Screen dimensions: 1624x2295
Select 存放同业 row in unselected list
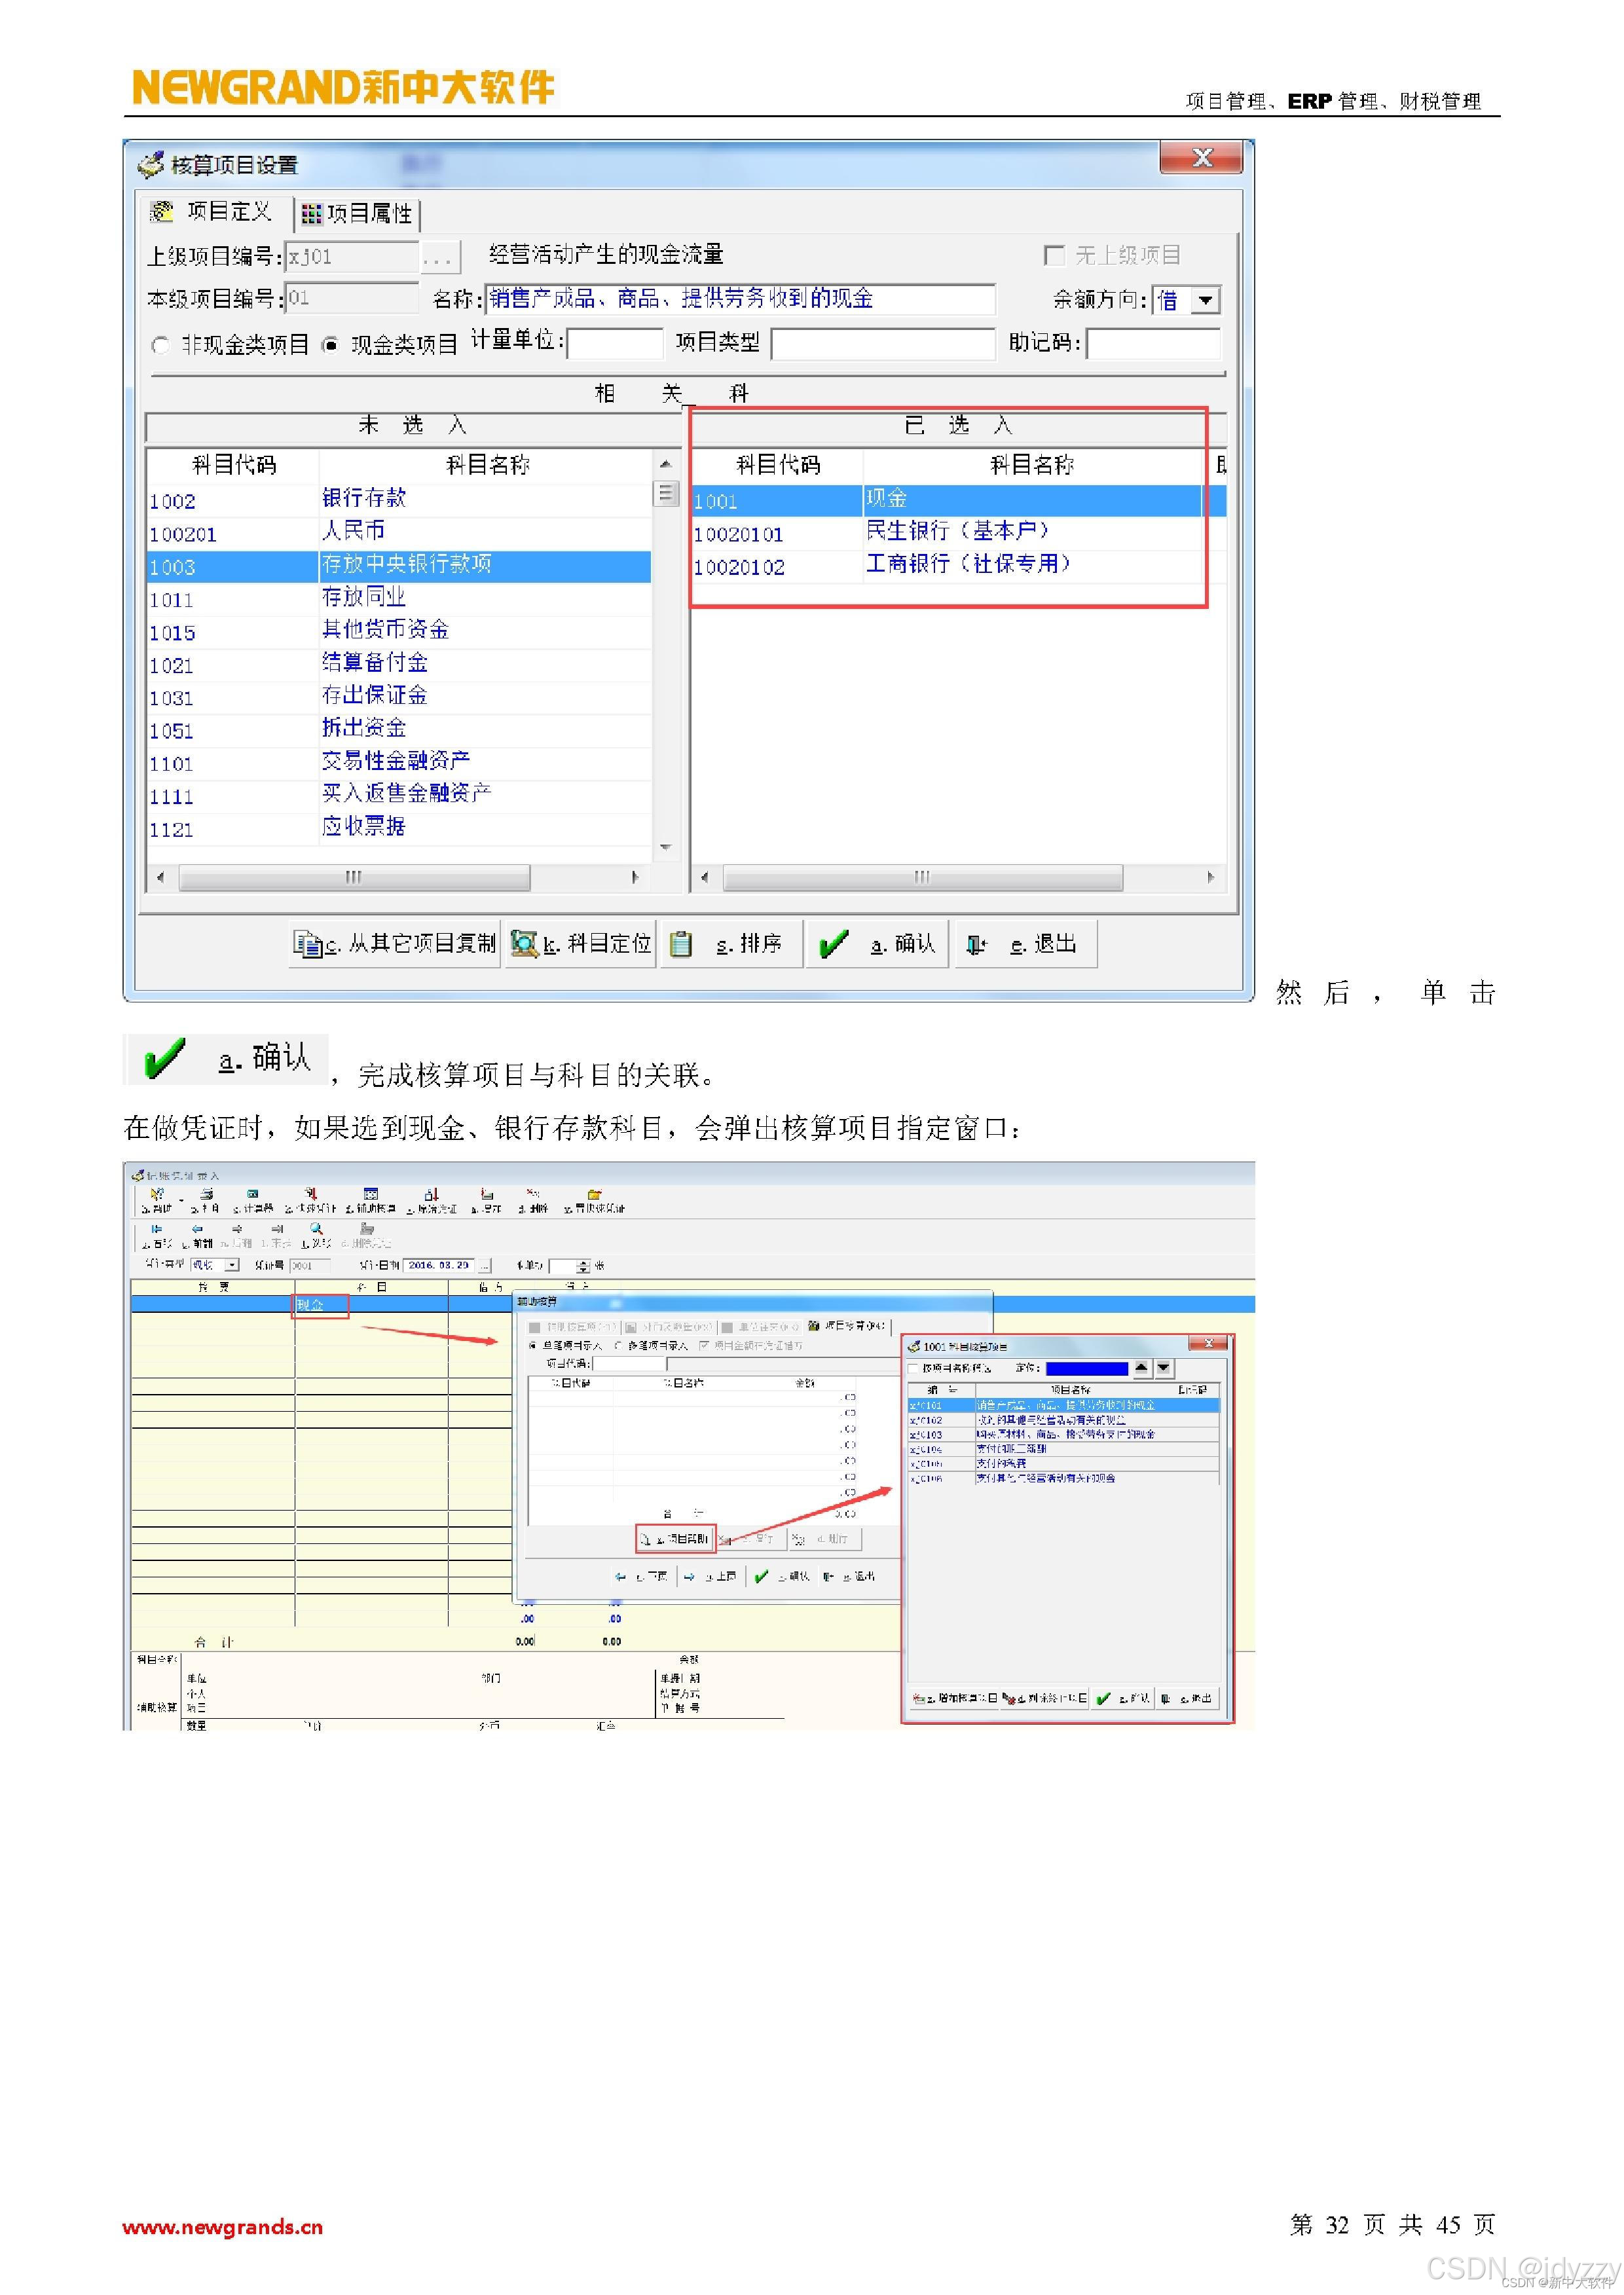click(x=363, y=598)
